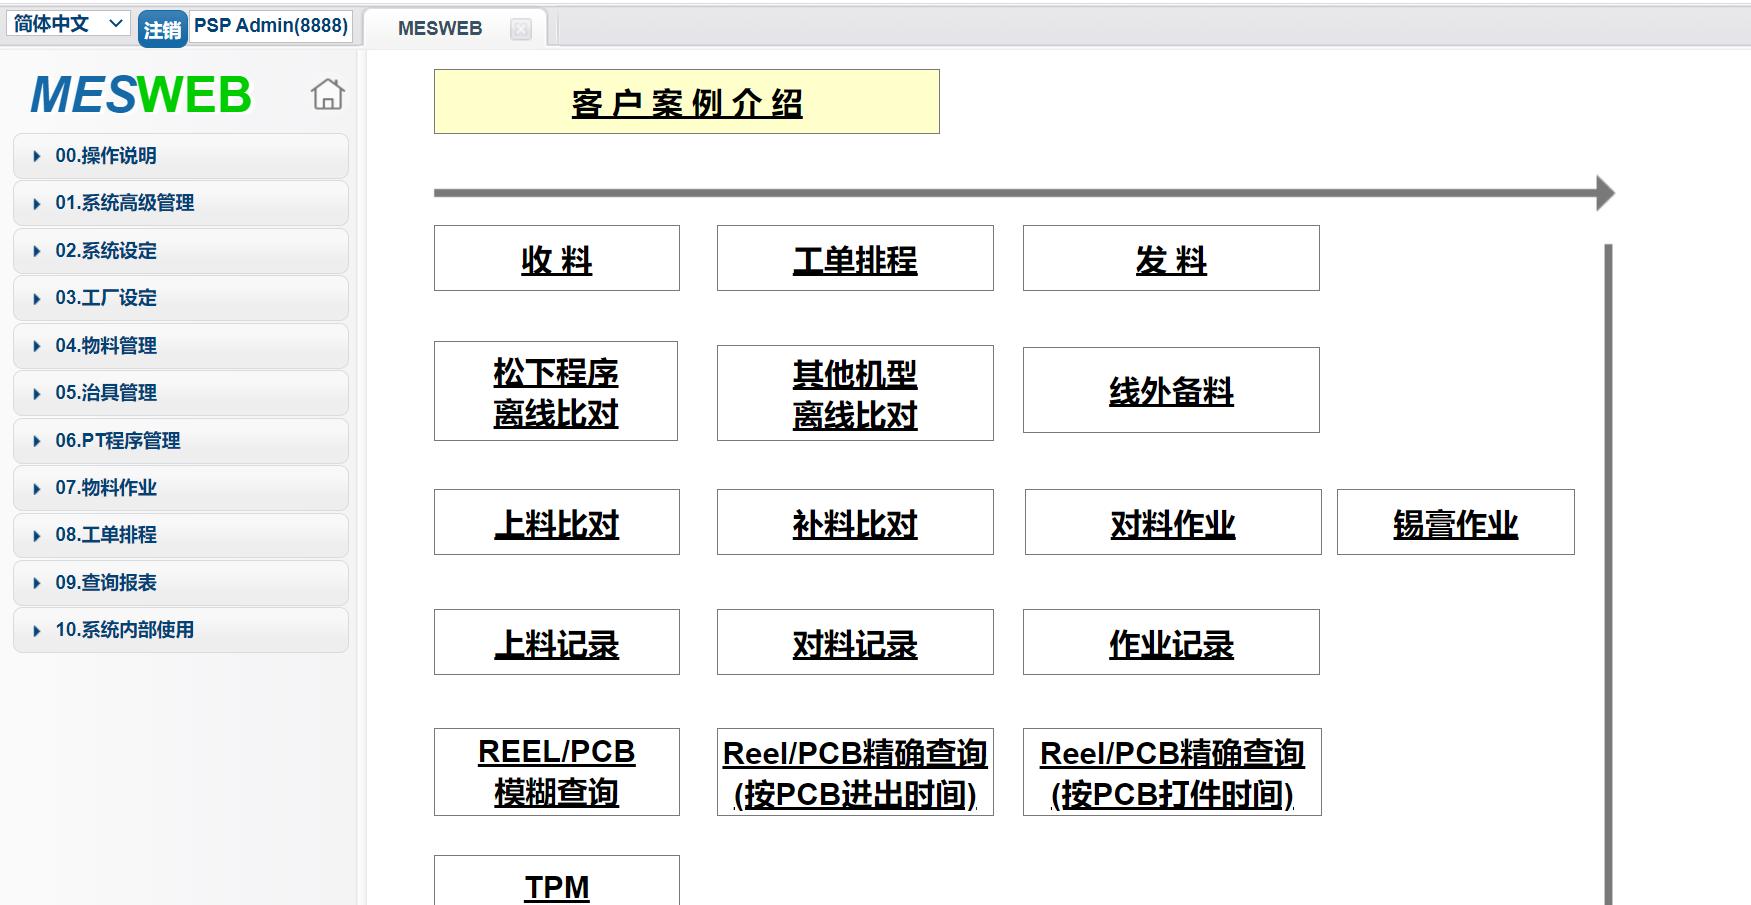Open 作业记录 link
Image resolution: width=1751 pixels, height=905 pixels.
click(x=1171, y=643)
